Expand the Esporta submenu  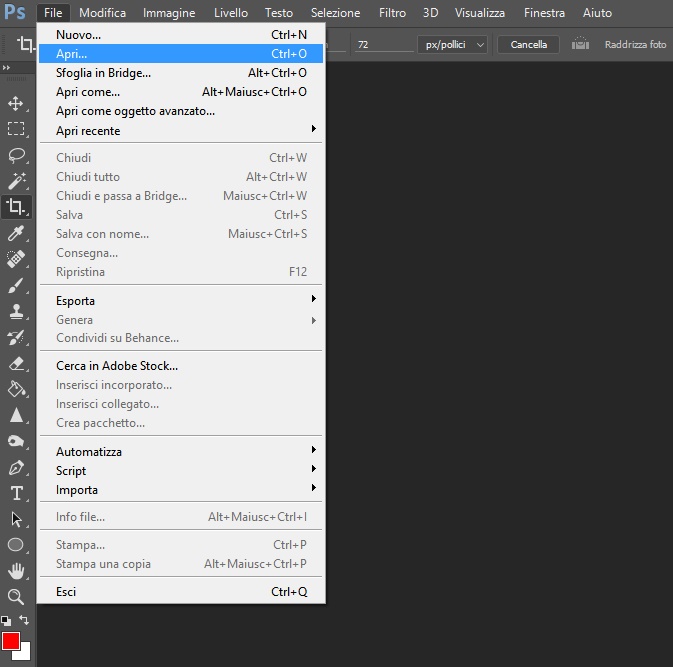[x=181, y=301]
